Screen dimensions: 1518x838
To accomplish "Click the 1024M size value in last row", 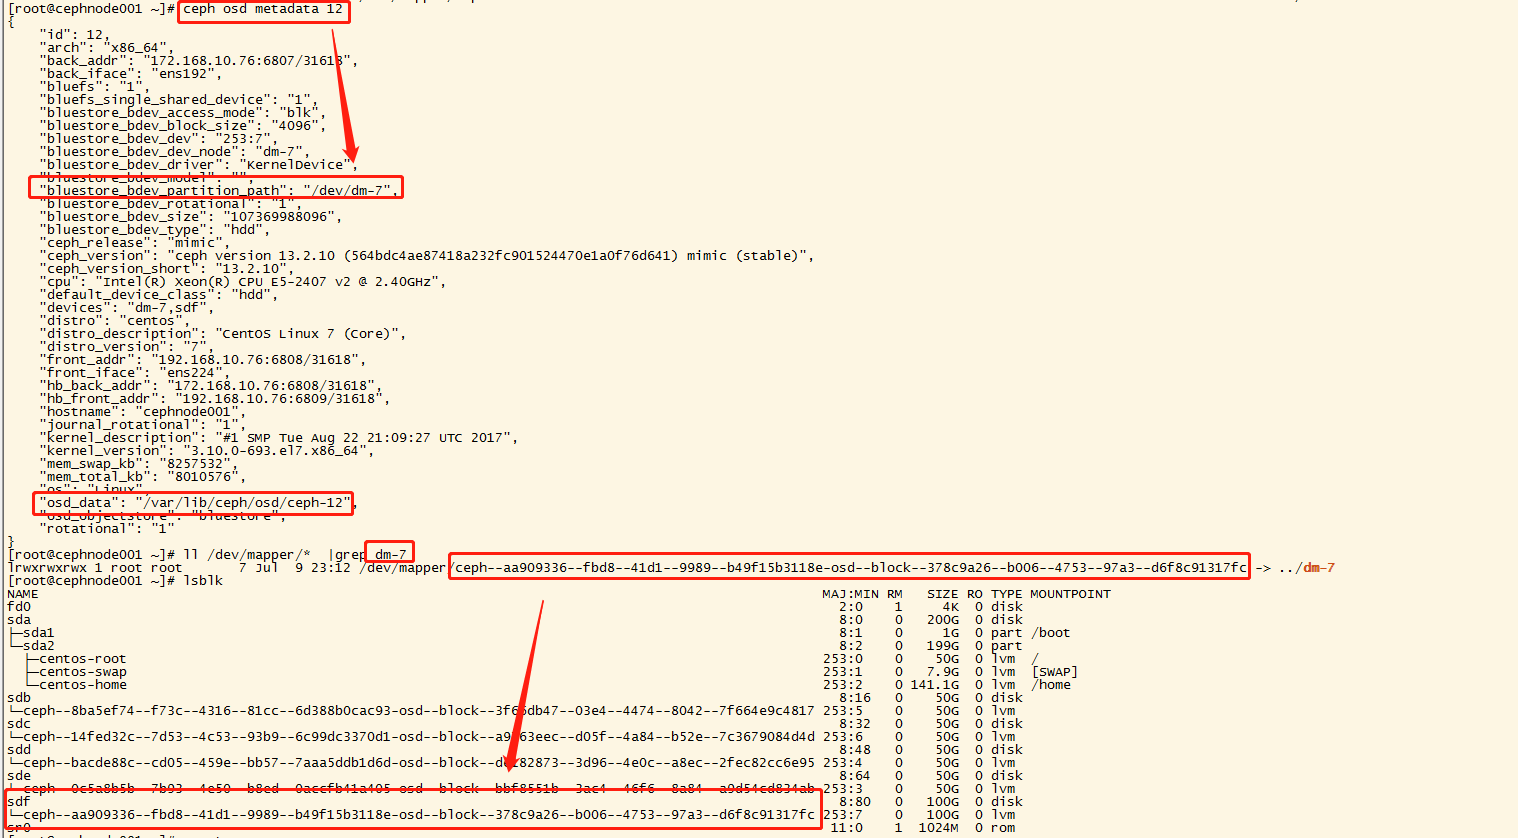I will (939, 828).
